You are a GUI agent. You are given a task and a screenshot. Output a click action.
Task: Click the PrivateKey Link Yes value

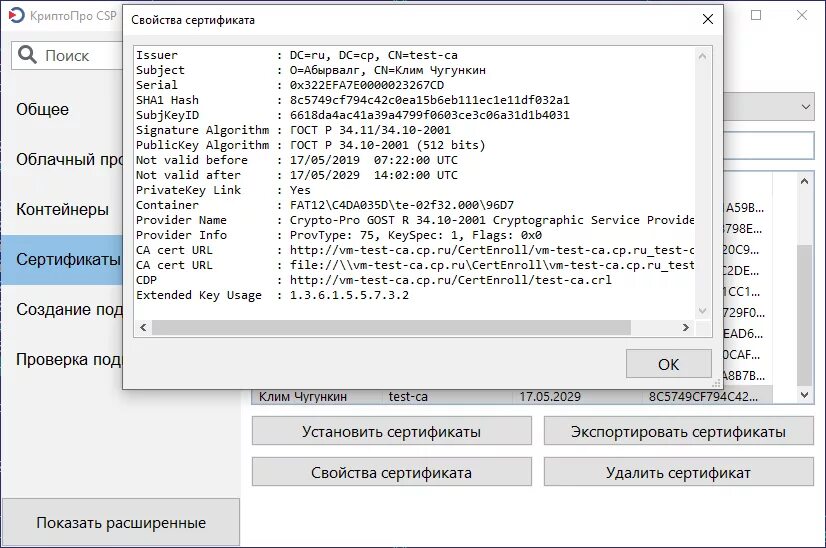pyautogui.click(x=300, y=190)
